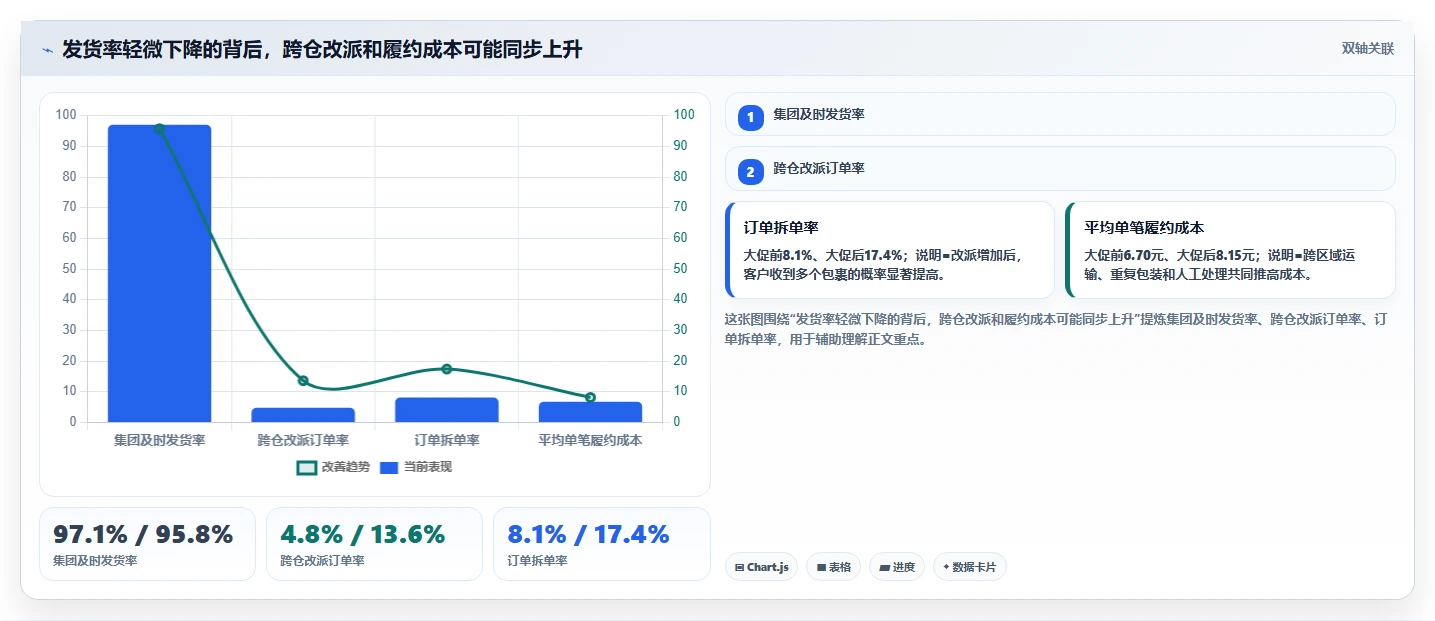1435x621 pixels.
Task: Click text 大促前6.70元、大促后8.15元
Action: [x=1170, y=255]
